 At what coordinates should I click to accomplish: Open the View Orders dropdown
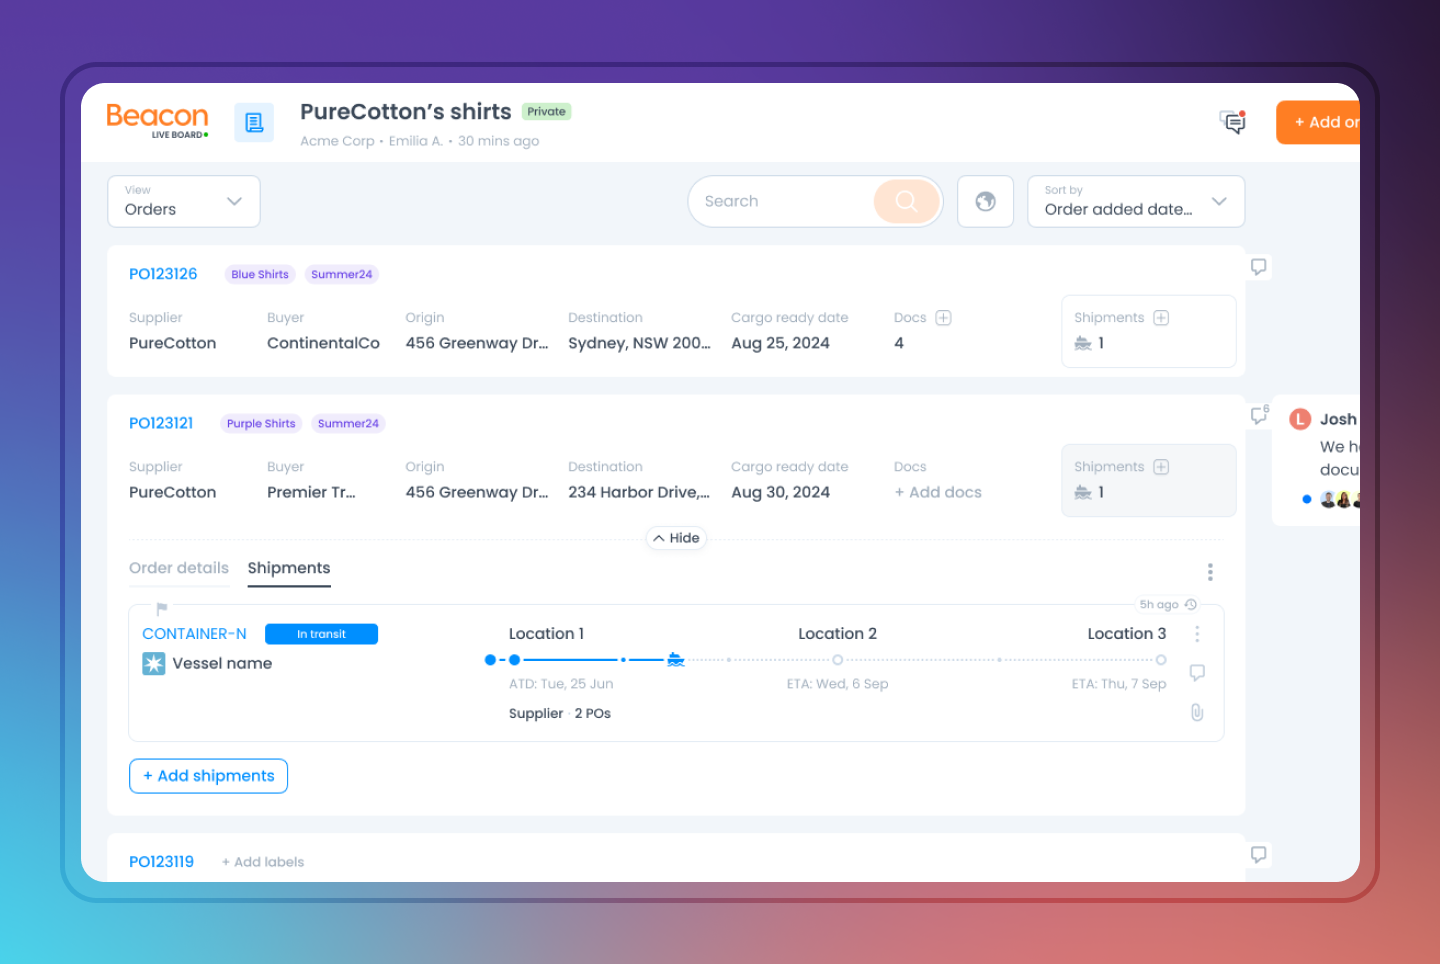[x=184, y=201]
